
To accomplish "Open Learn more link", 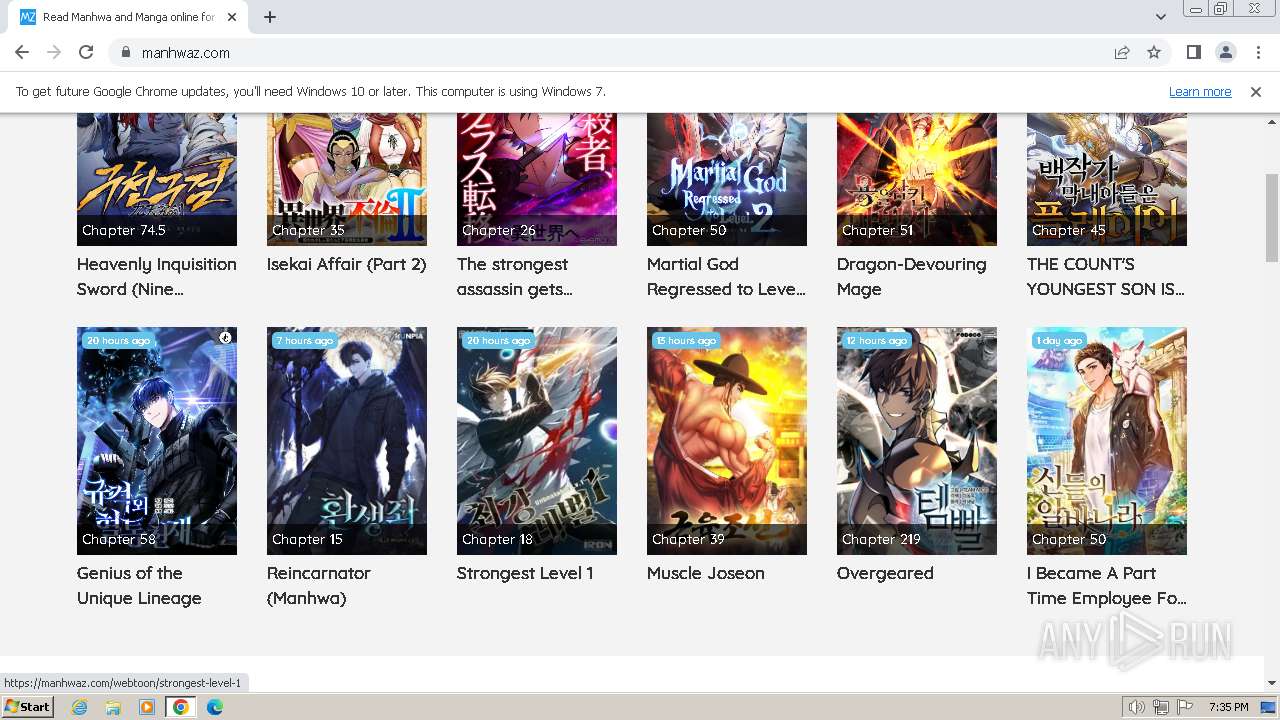I will click(x=1200, y=91).
